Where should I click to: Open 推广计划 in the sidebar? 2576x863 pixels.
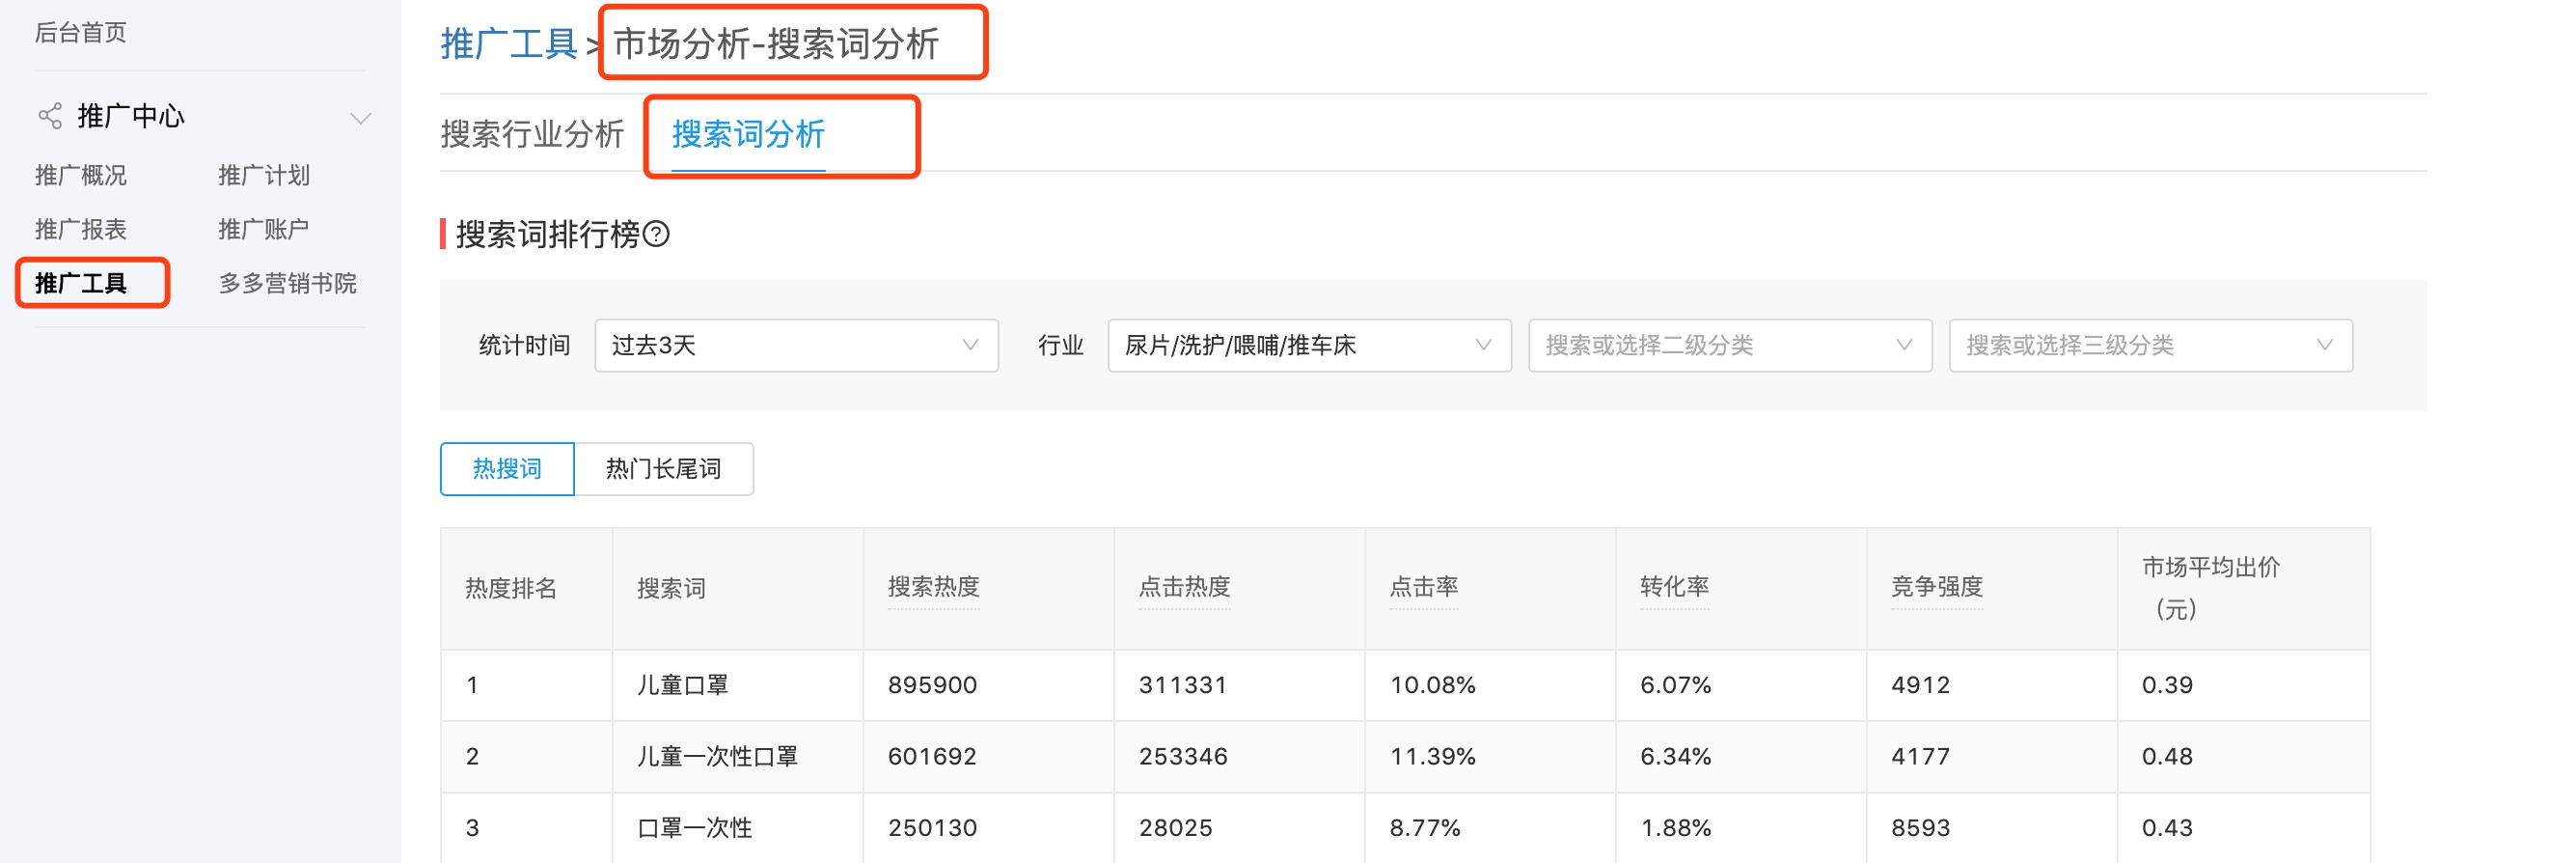pos(264,176)
